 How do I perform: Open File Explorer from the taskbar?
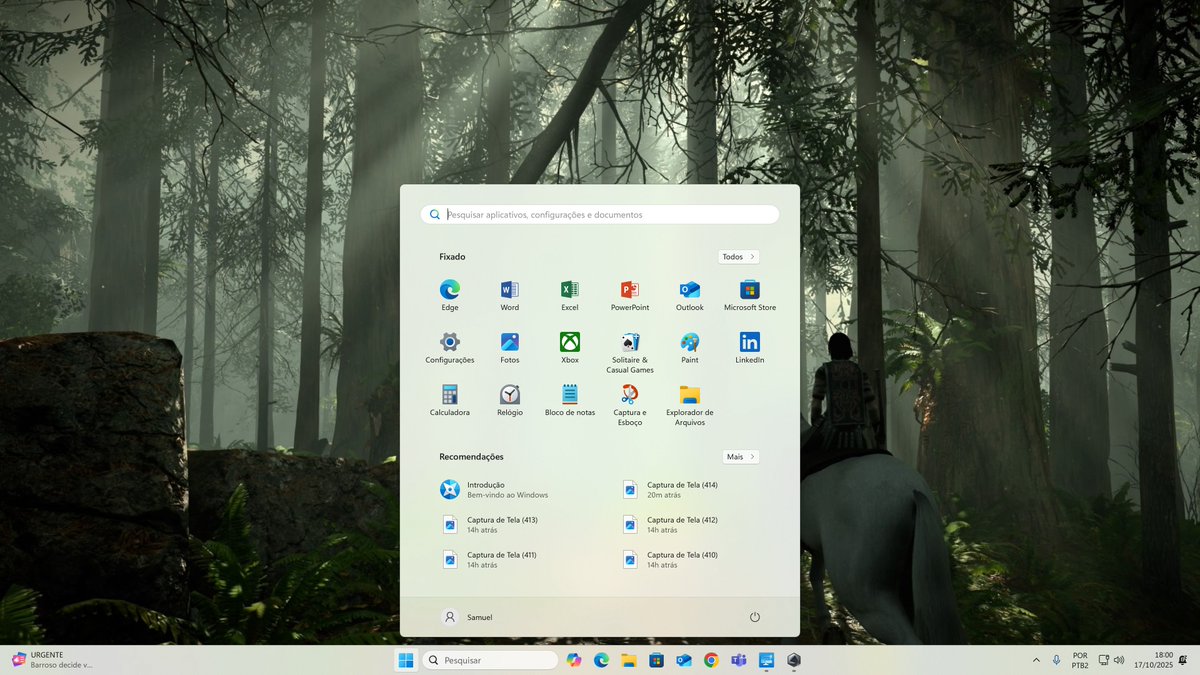(x=629, y=660)
